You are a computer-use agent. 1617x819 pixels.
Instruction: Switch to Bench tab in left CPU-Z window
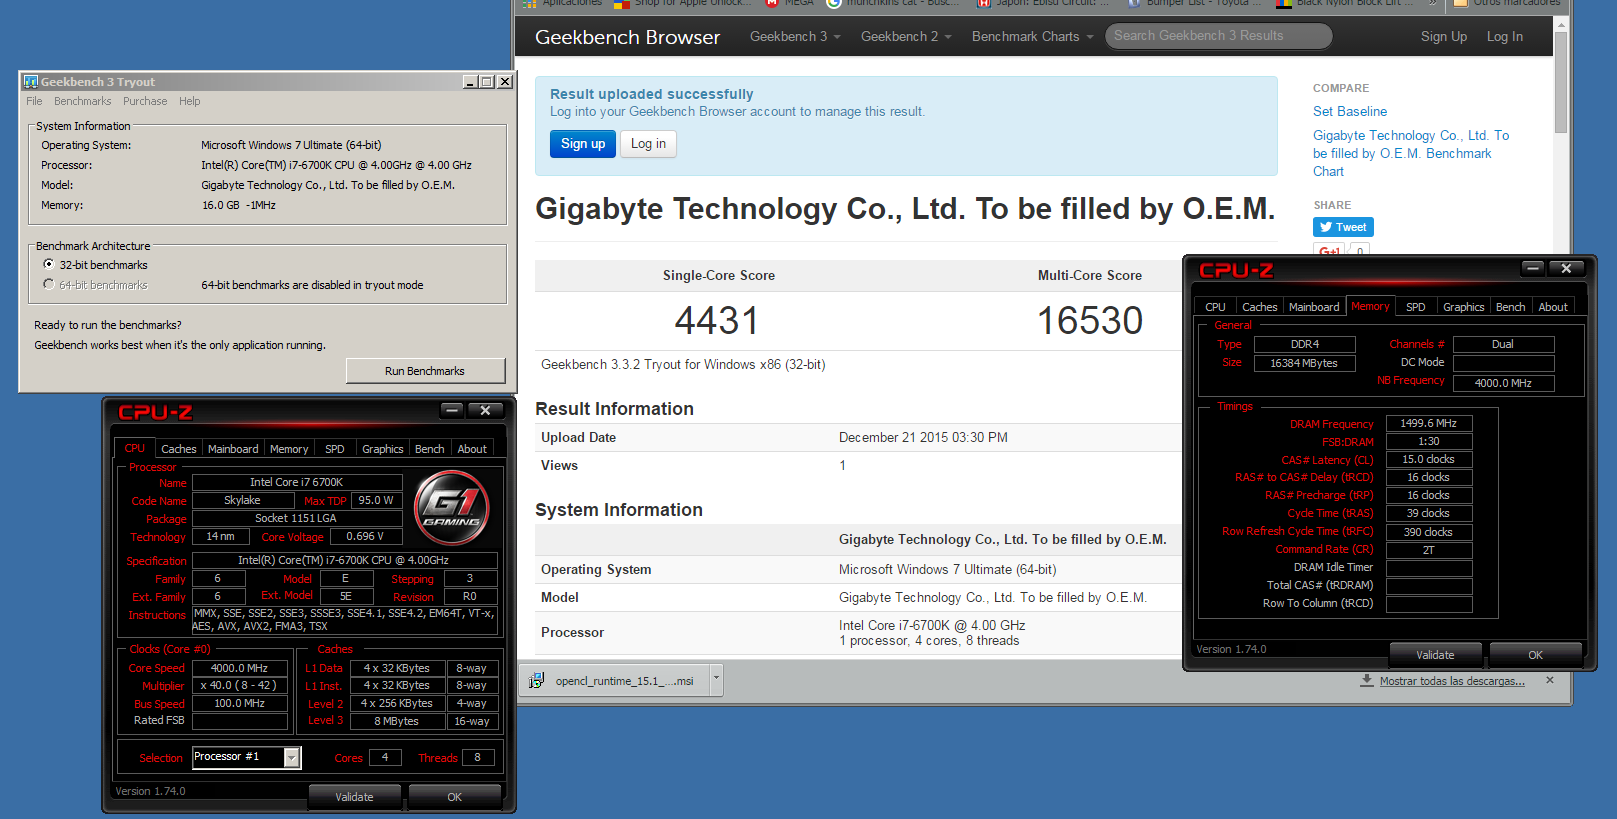pyautogui.click(x=430, y=449)
